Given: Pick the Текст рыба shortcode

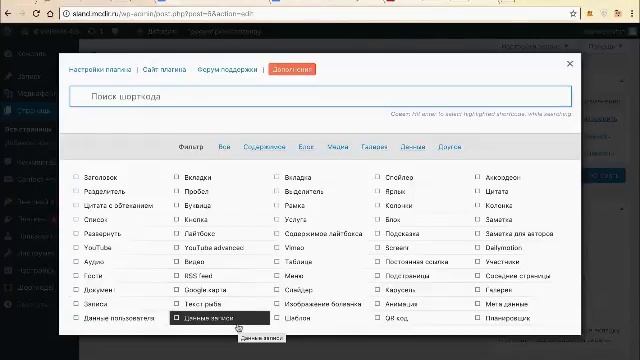Looking at the screenshot, I should [203, 304].
